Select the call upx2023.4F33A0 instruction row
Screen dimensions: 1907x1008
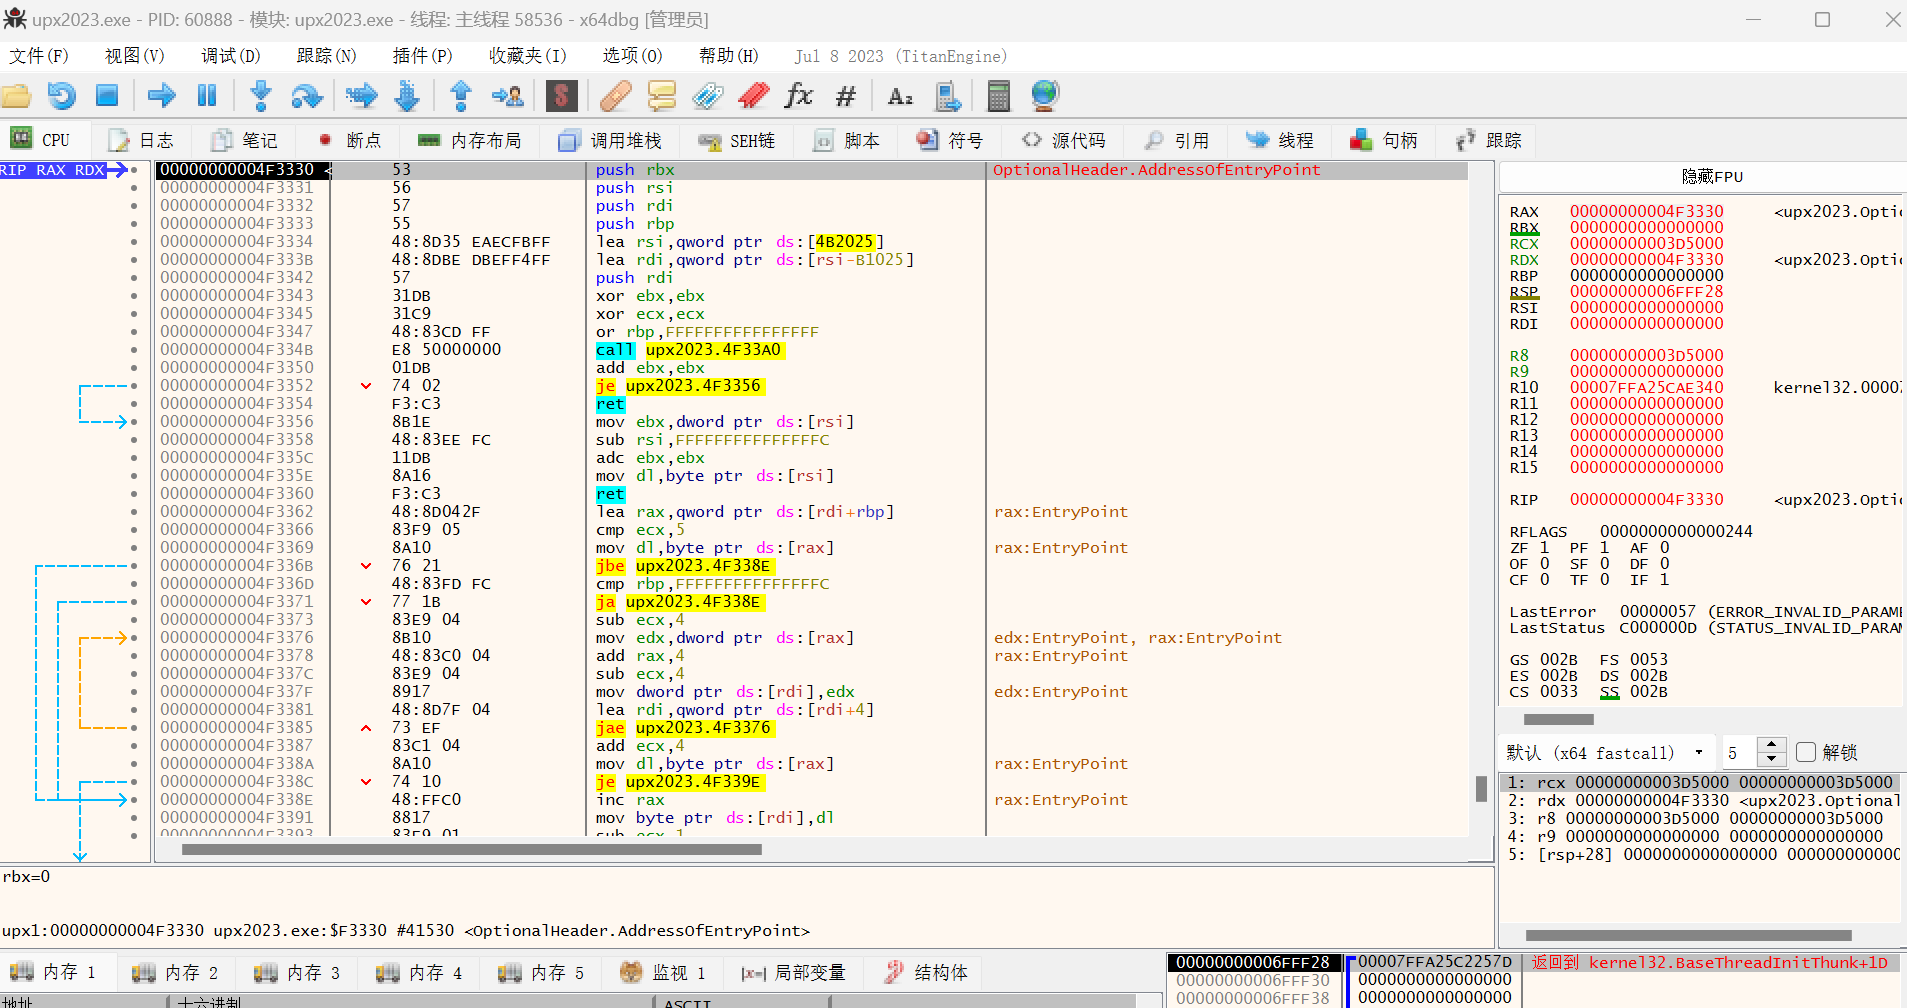pos(688,350)
